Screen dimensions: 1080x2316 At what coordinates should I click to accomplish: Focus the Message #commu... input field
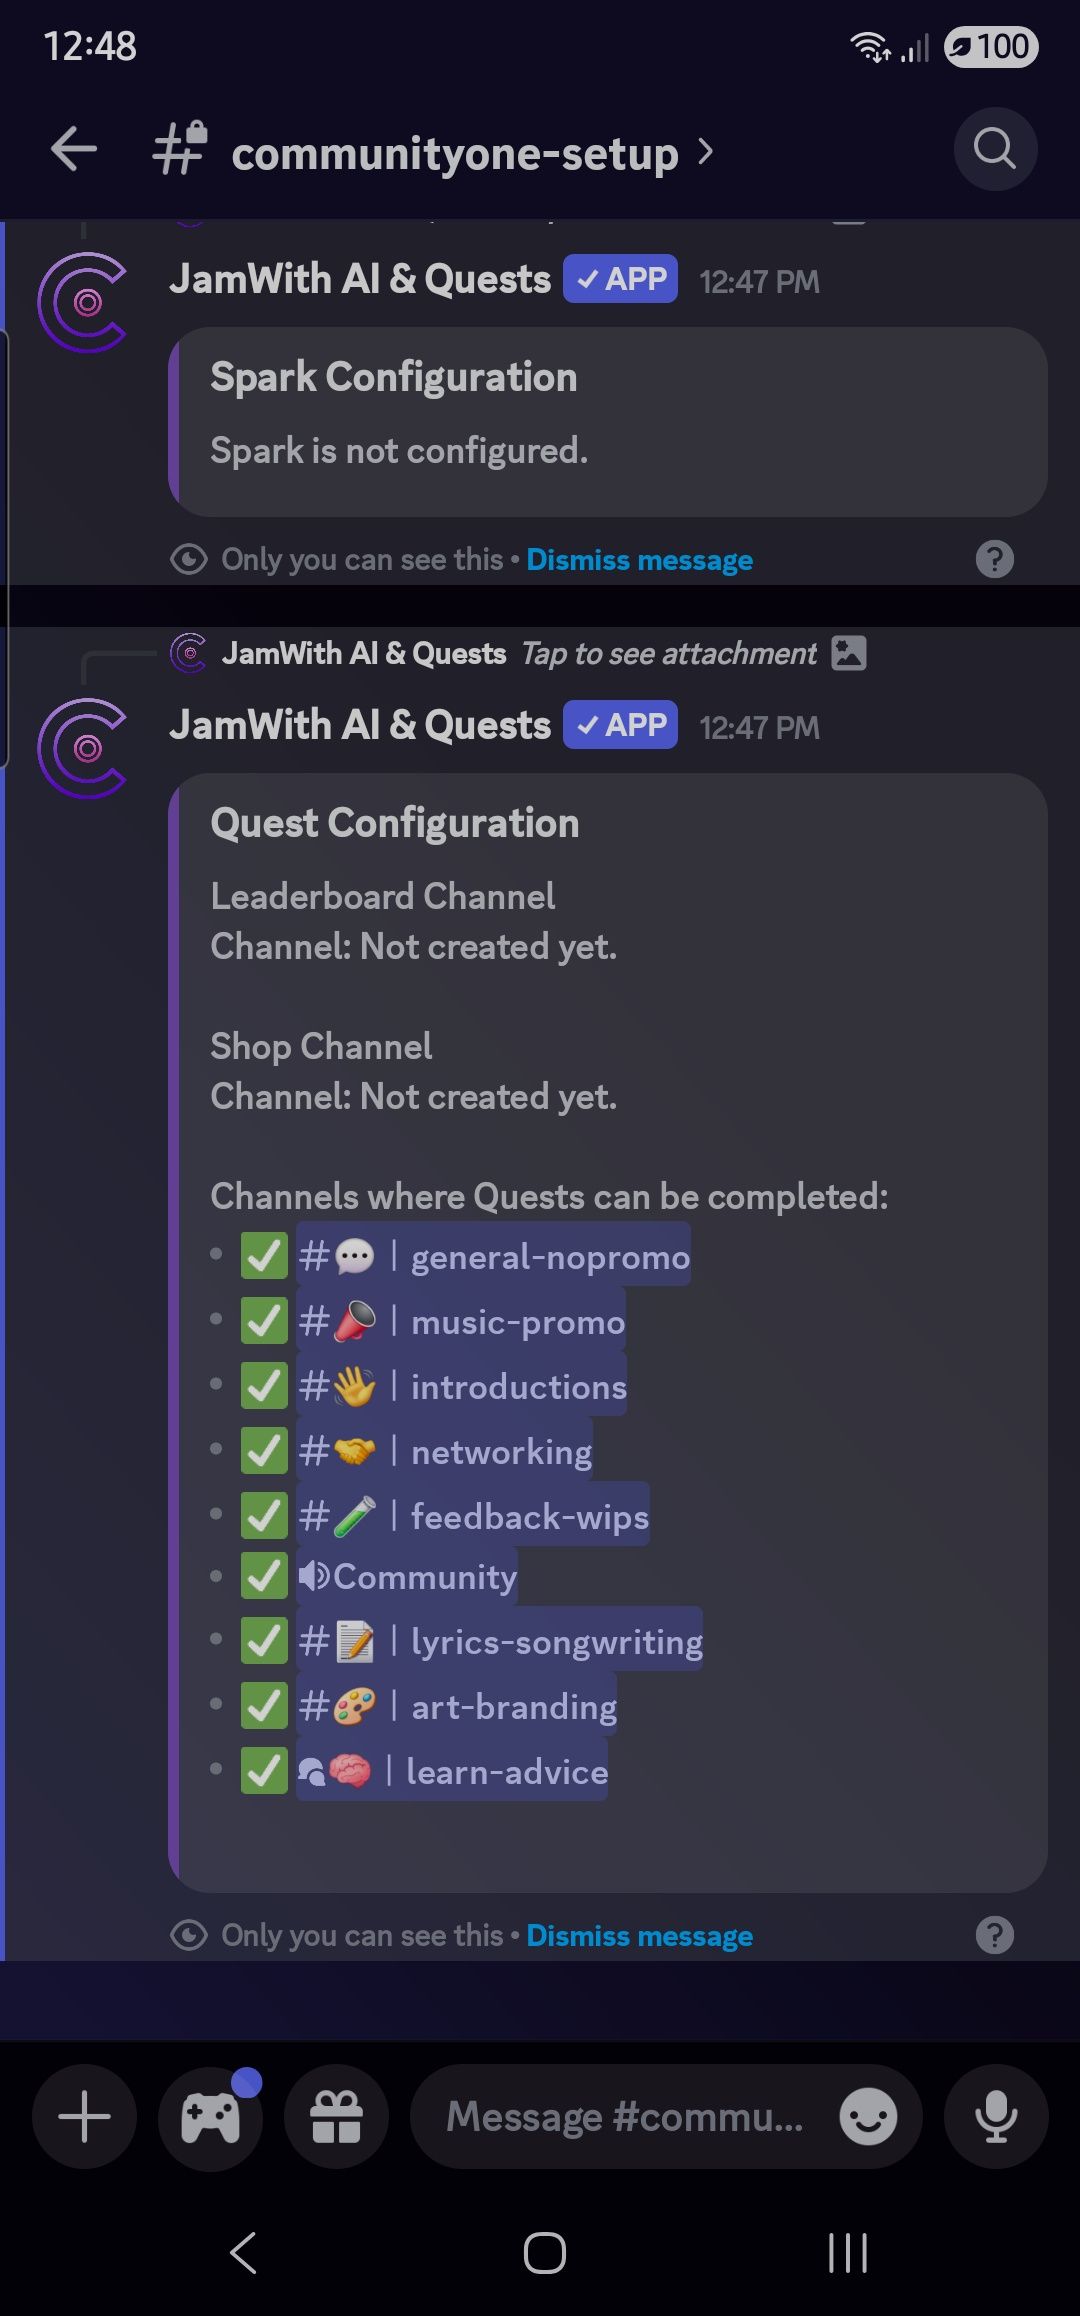625,2116
